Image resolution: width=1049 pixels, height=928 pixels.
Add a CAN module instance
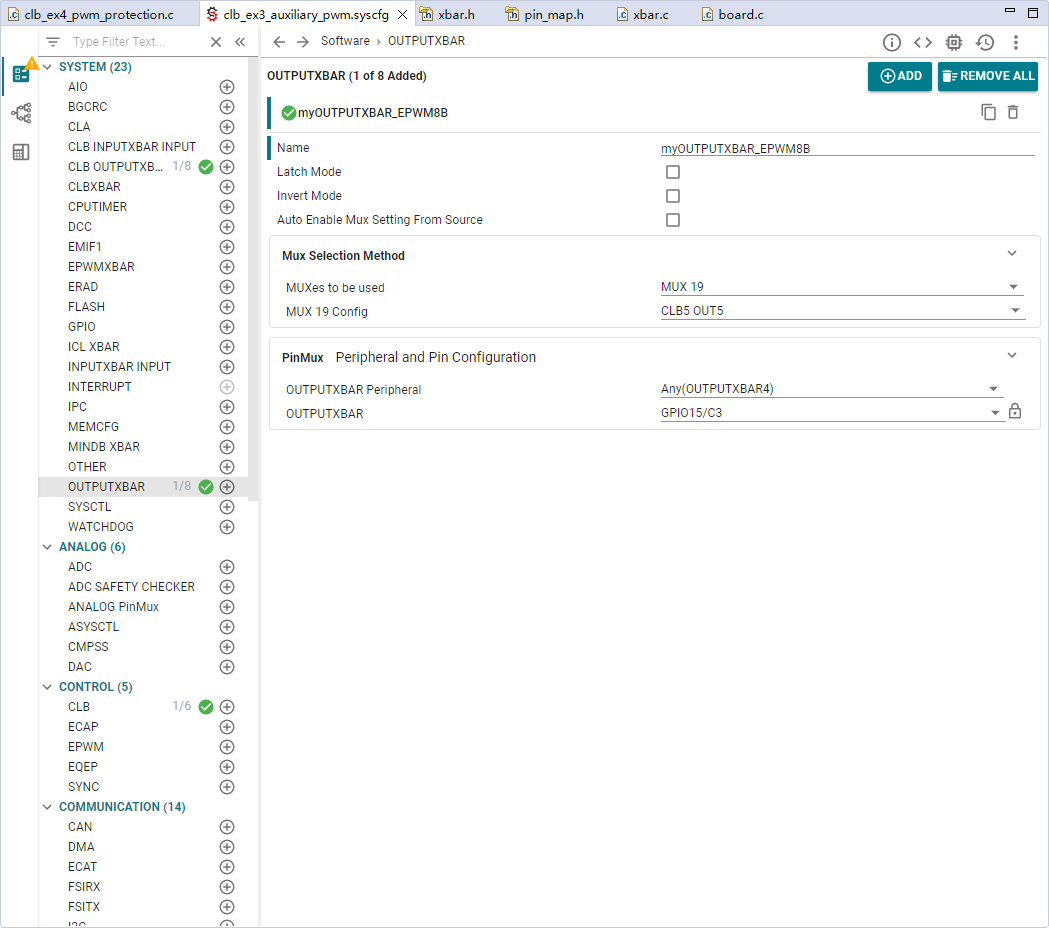pyautogui.click(x=227, y=827)
